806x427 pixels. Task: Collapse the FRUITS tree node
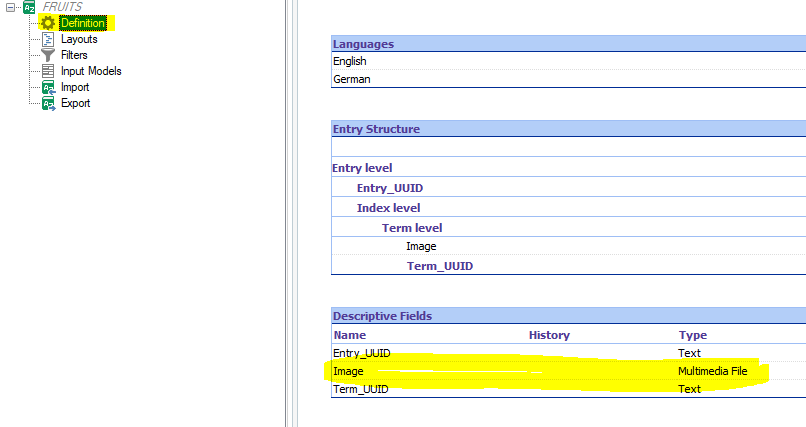coord(10,6)
